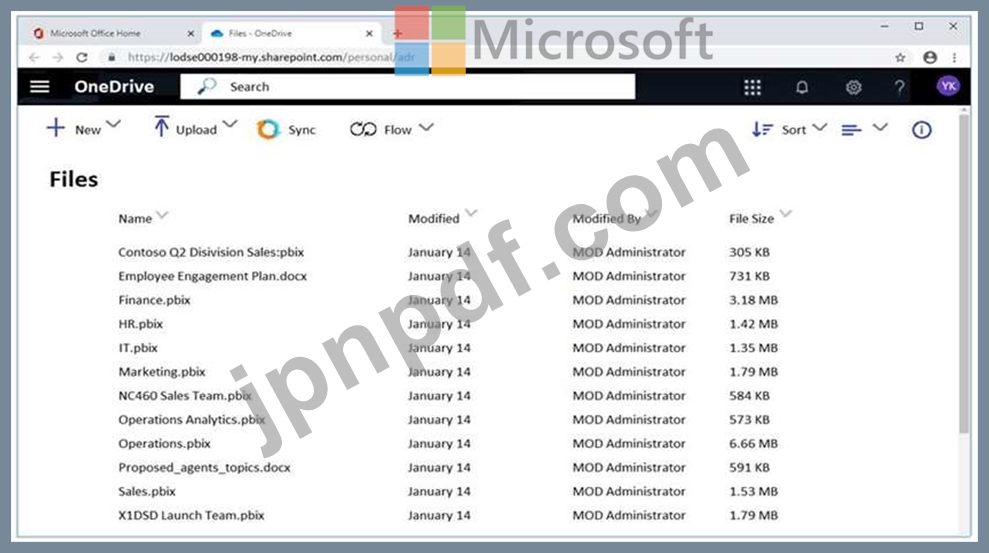Open the YK account avatar
This screenshot has height=553, width=989.
(x=948, y=86)
